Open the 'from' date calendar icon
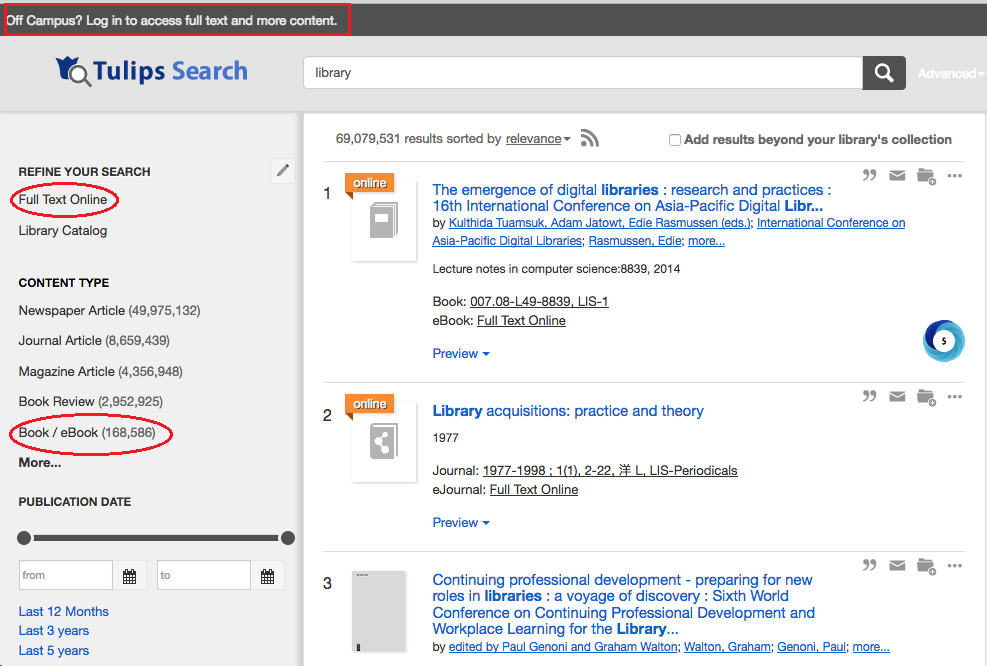 pos(130,575)
